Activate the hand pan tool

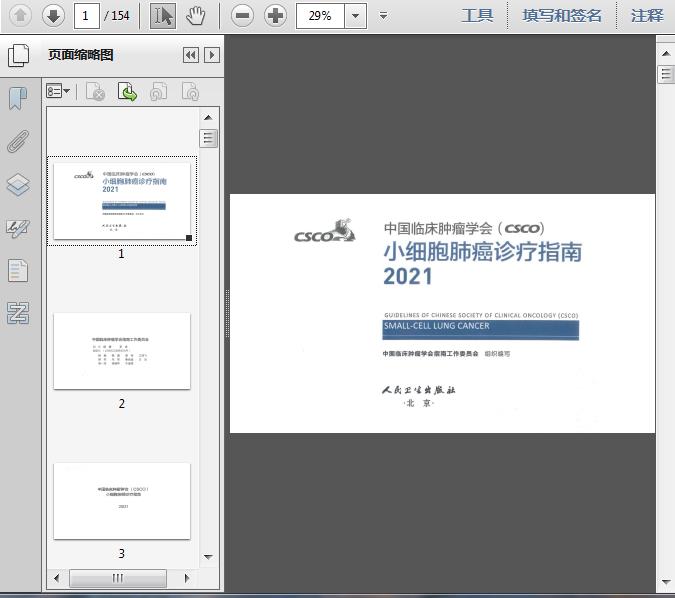click(195, 16)
